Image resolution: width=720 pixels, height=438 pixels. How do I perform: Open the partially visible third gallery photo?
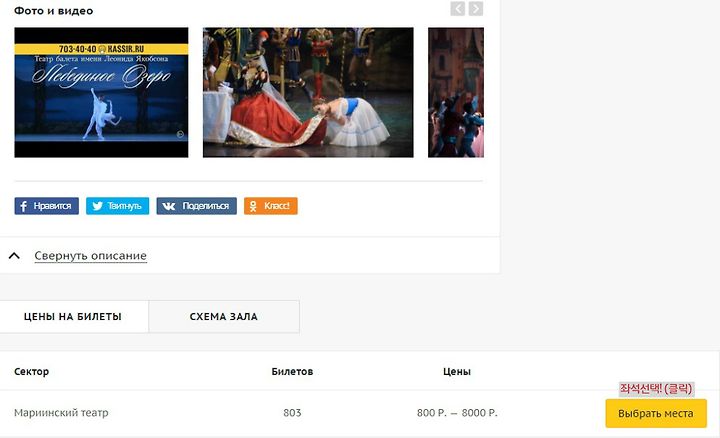tap(456, 92)
